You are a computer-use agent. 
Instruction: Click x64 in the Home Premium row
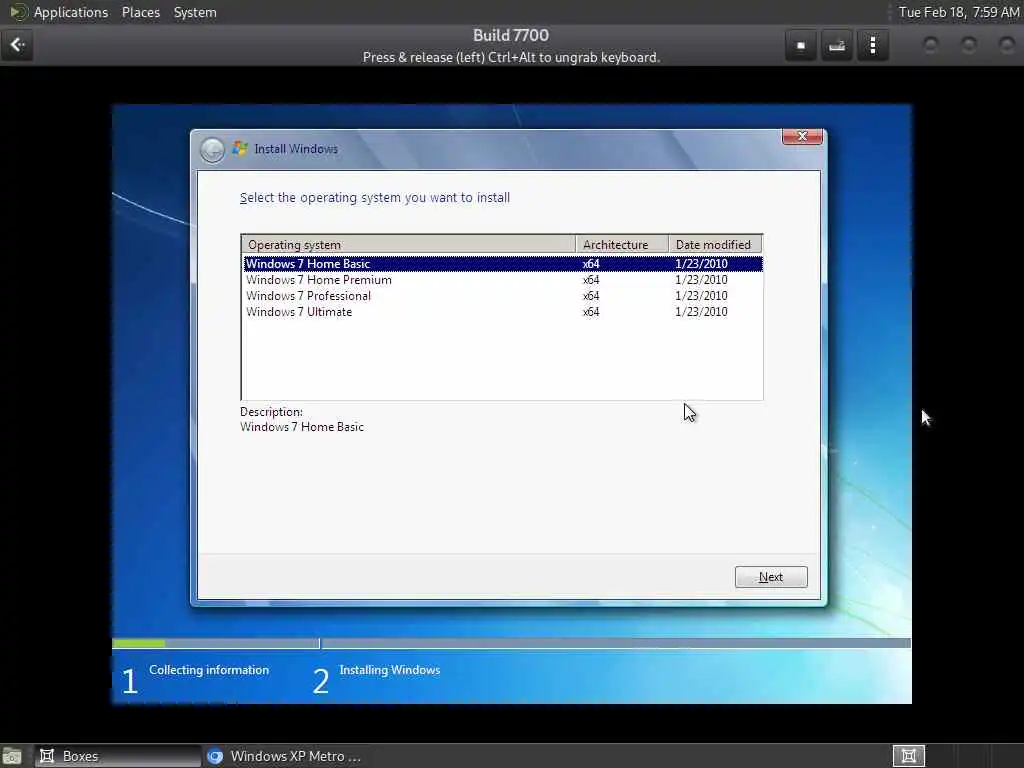(591, 280)
